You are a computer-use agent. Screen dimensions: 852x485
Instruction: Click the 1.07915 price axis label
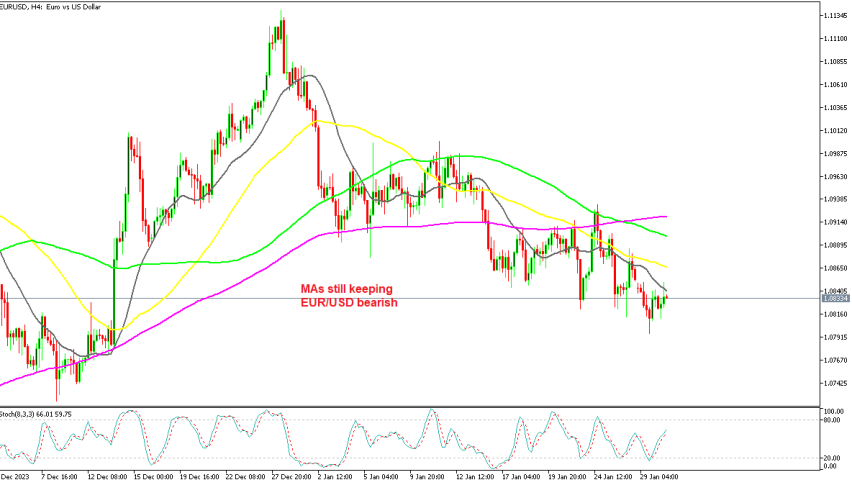tap(836, 337)
